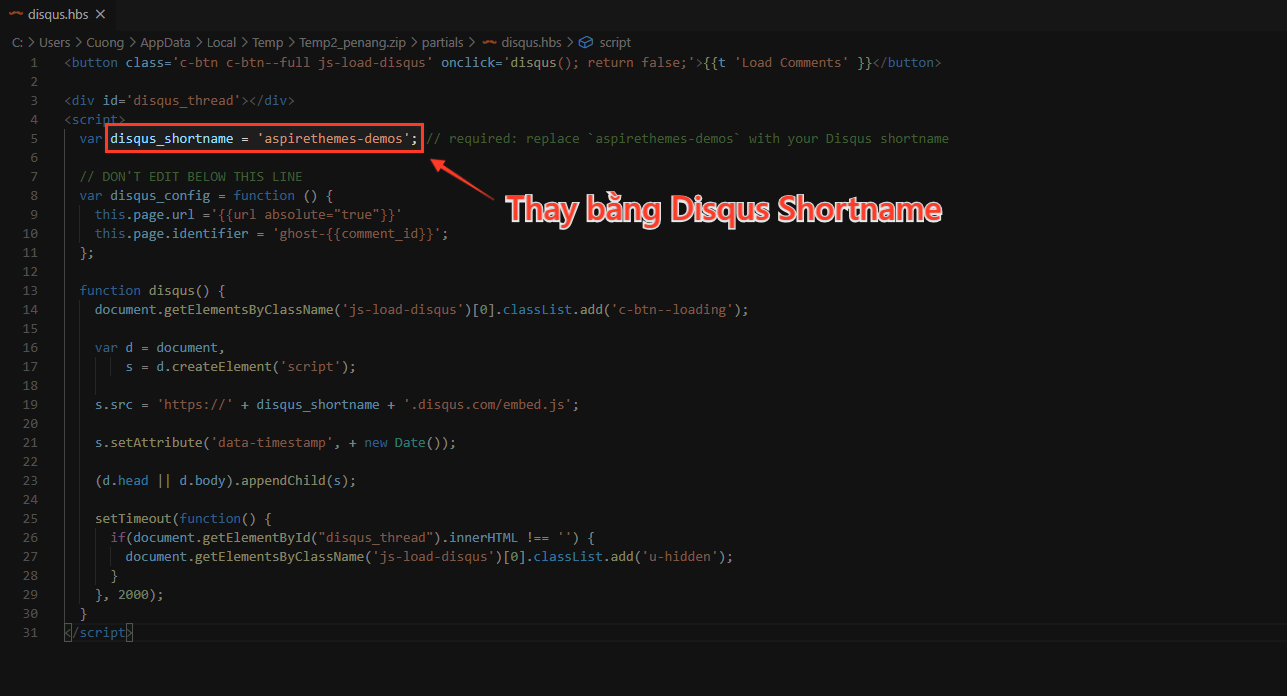
Task: Click line number 19 in the gutter
Action: coord(30,404)
